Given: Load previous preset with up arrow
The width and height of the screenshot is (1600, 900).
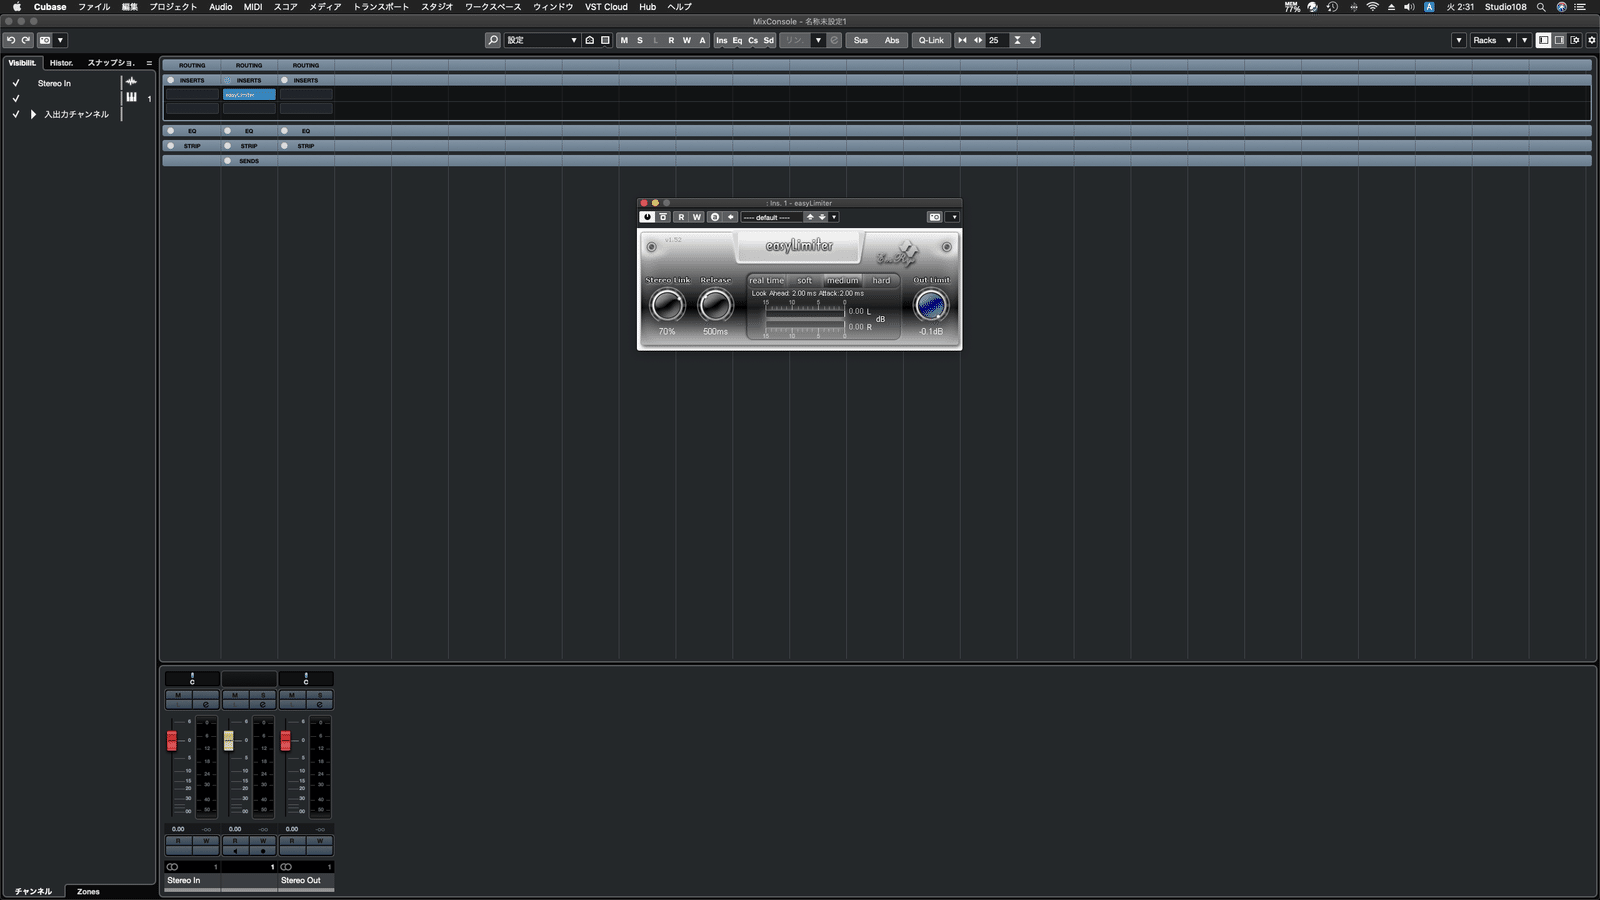Looking at the screenshot, I should tap(810, 217).
